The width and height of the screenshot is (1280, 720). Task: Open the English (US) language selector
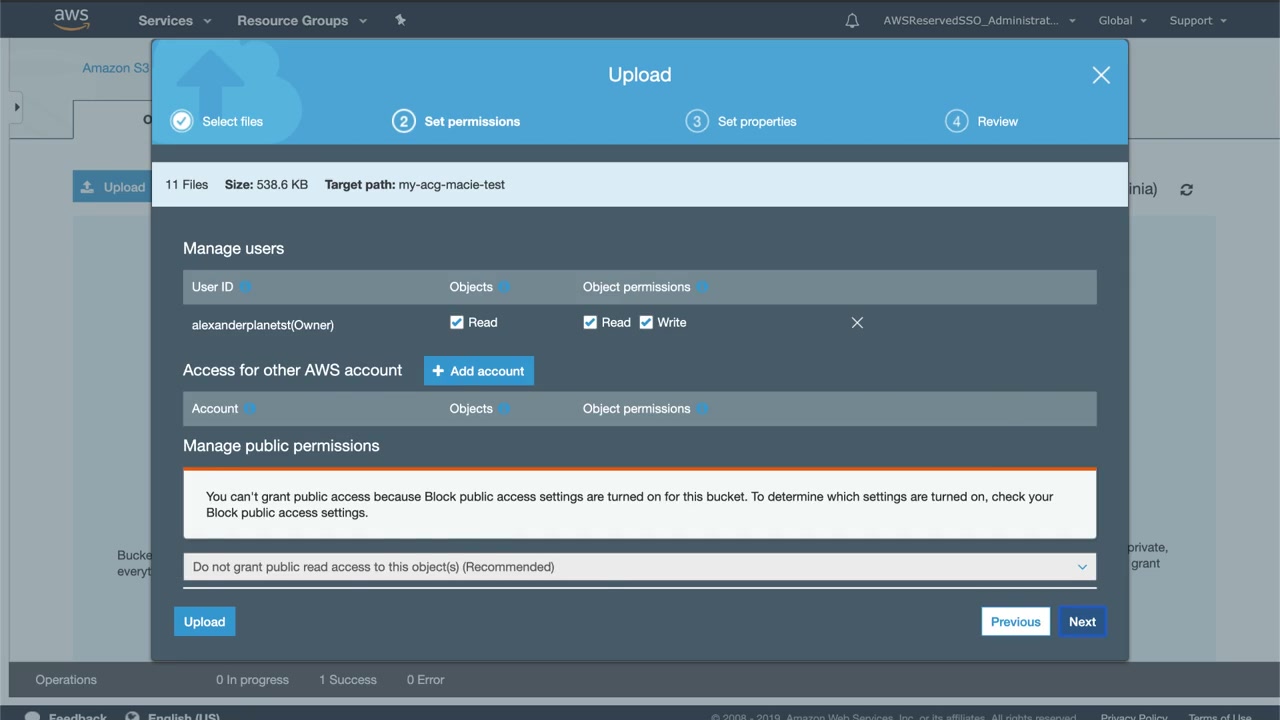[172, 716]
